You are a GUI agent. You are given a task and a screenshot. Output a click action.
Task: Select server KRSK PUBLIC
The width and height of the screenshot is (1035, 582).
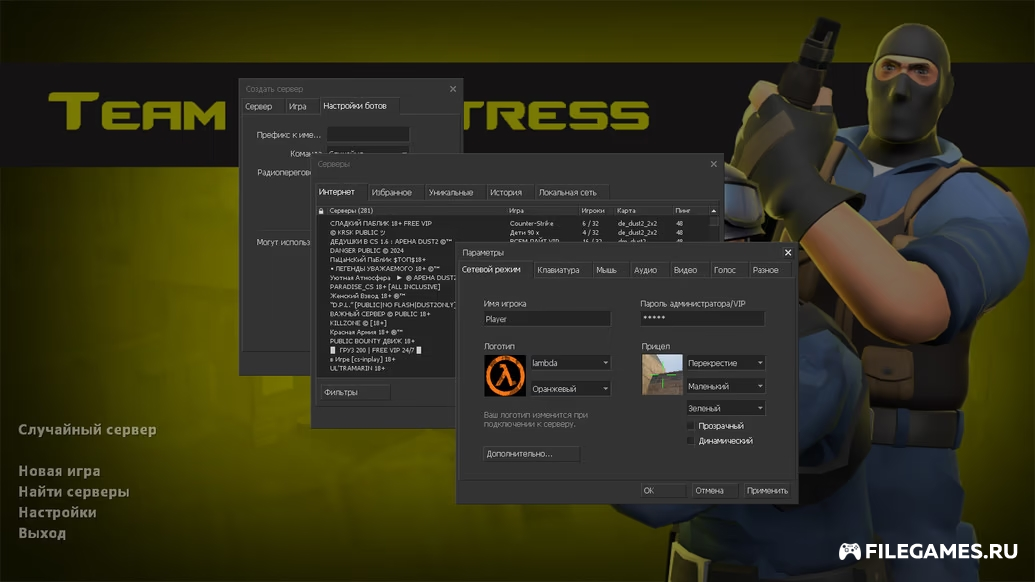pyautogui.click(x=358, y=232)
